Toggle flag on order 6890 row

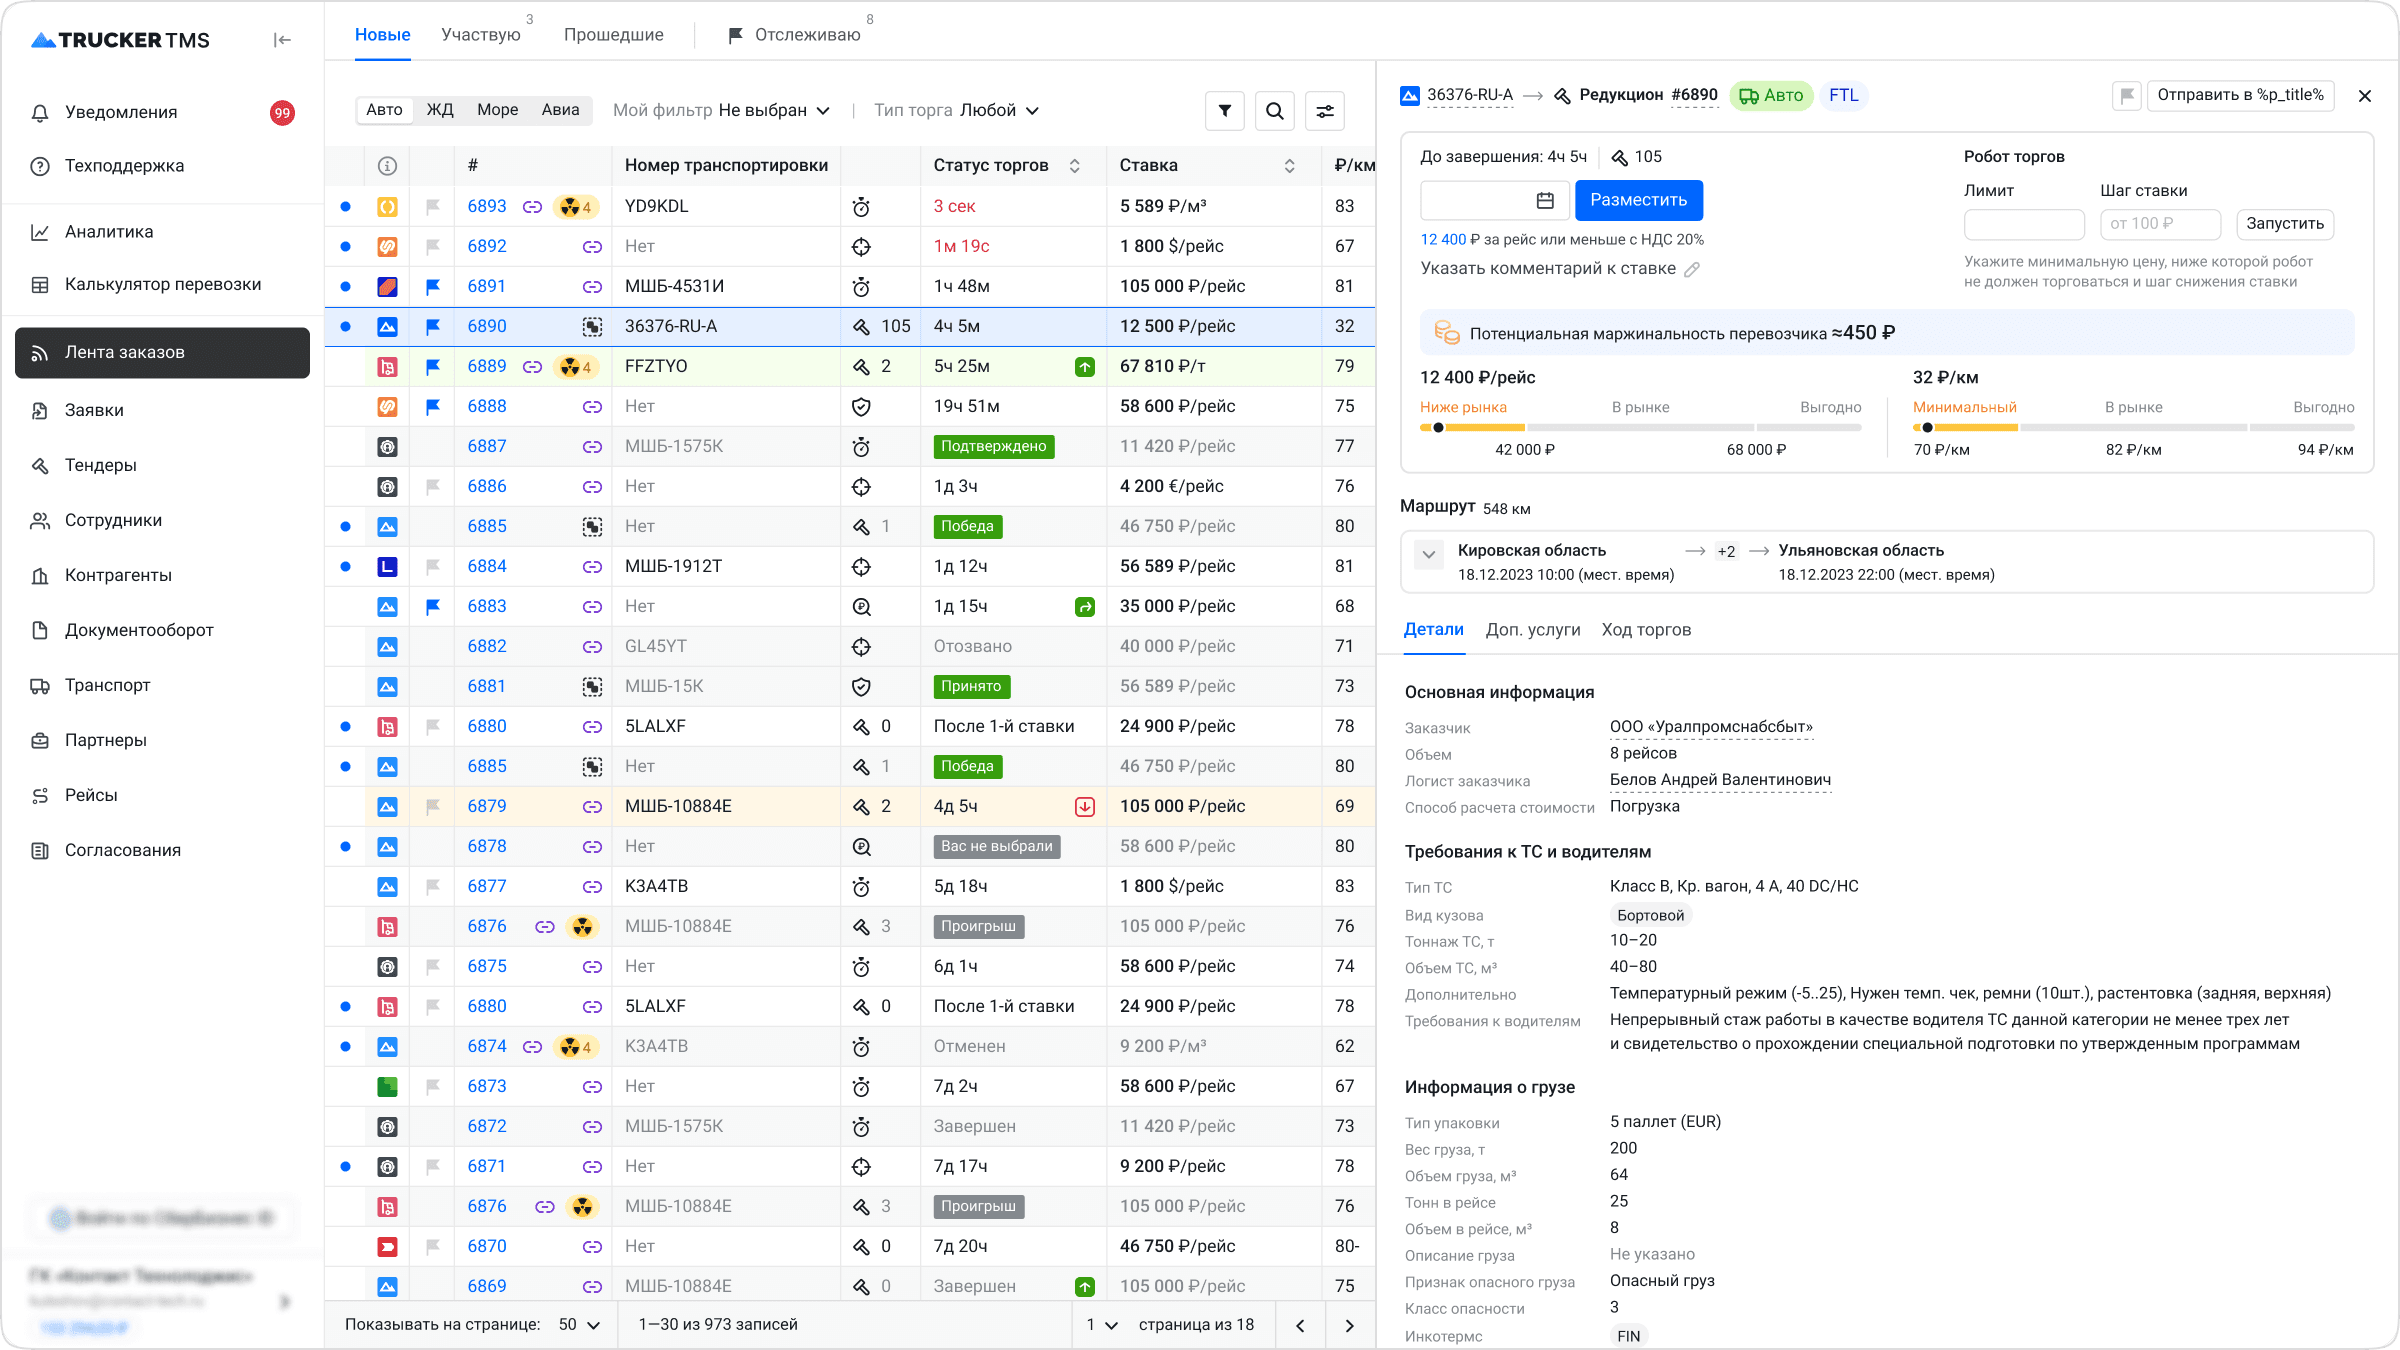[433, 327]
